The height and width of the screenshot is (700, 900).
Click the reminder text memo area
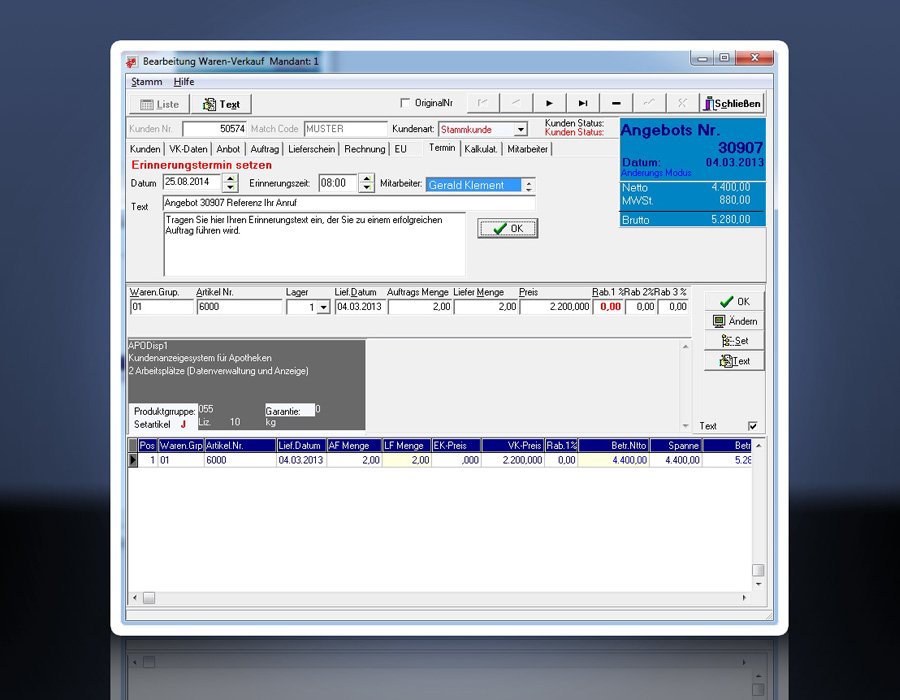(315, 244)
